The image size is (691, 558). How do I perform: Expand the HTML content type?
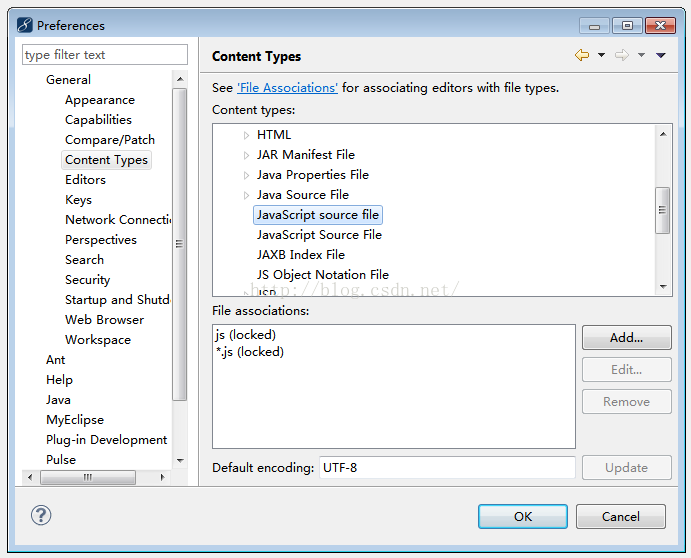click(x=246, y=135)
